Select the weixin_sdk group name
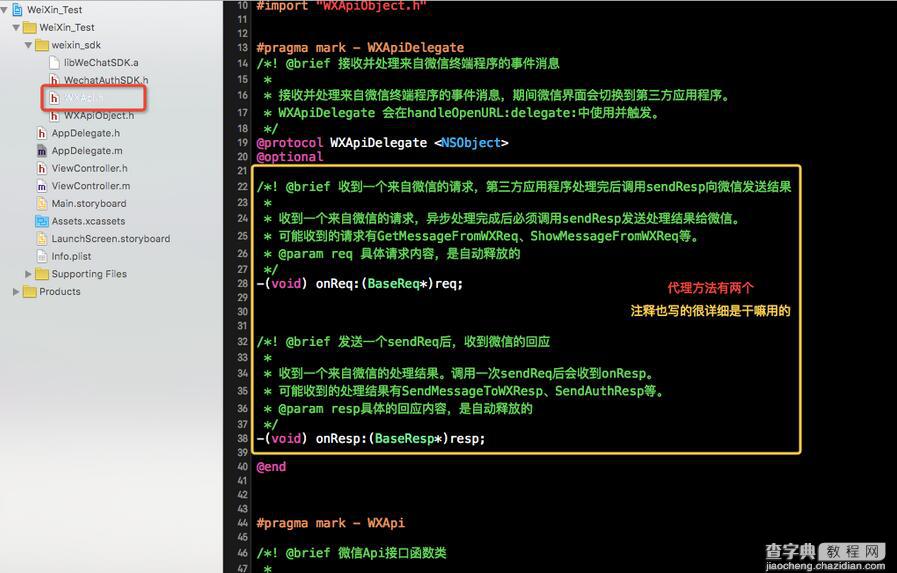 (76, 45)
